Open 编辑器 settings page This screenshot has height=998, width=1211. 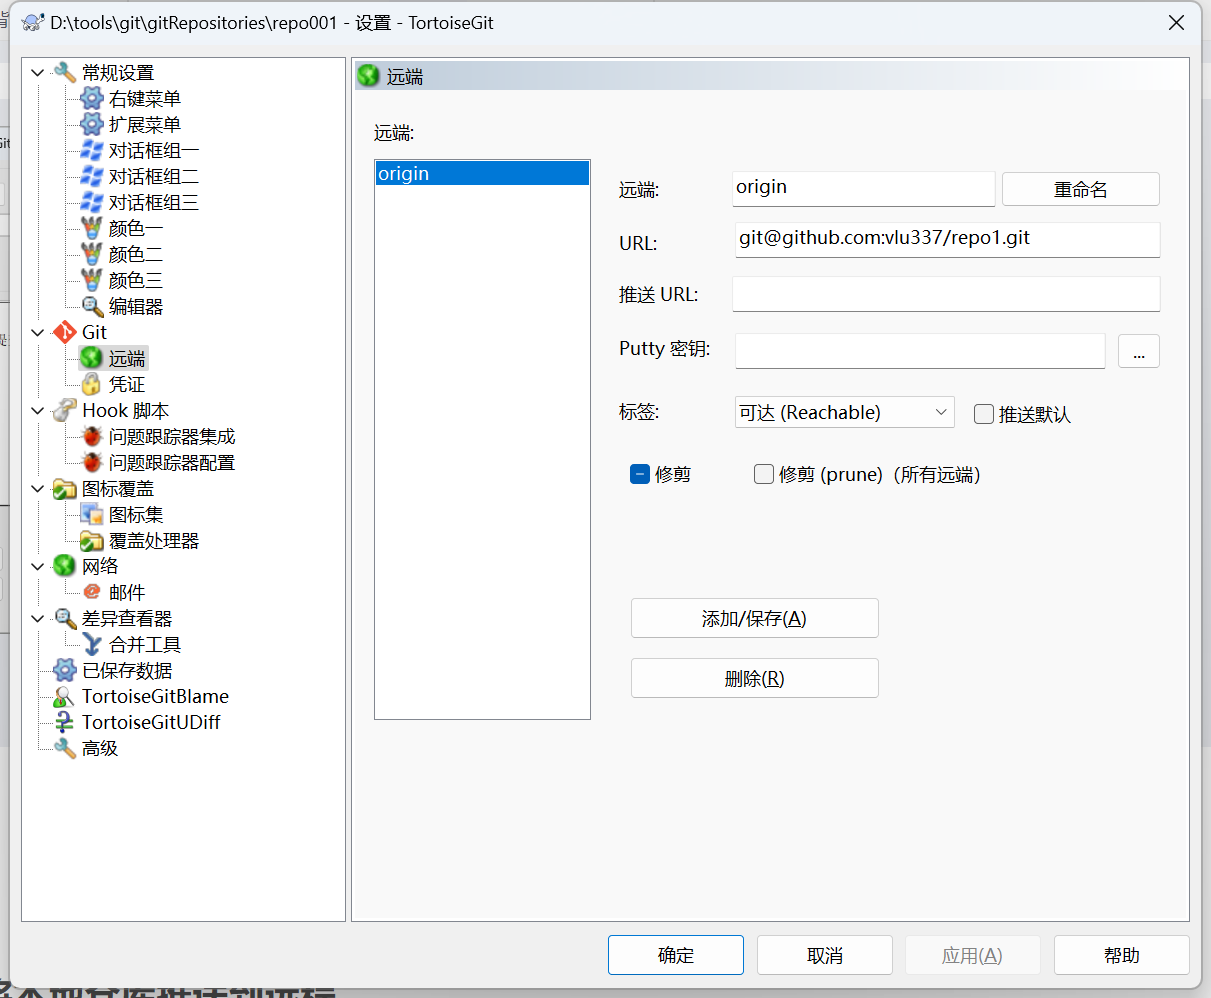136,306
